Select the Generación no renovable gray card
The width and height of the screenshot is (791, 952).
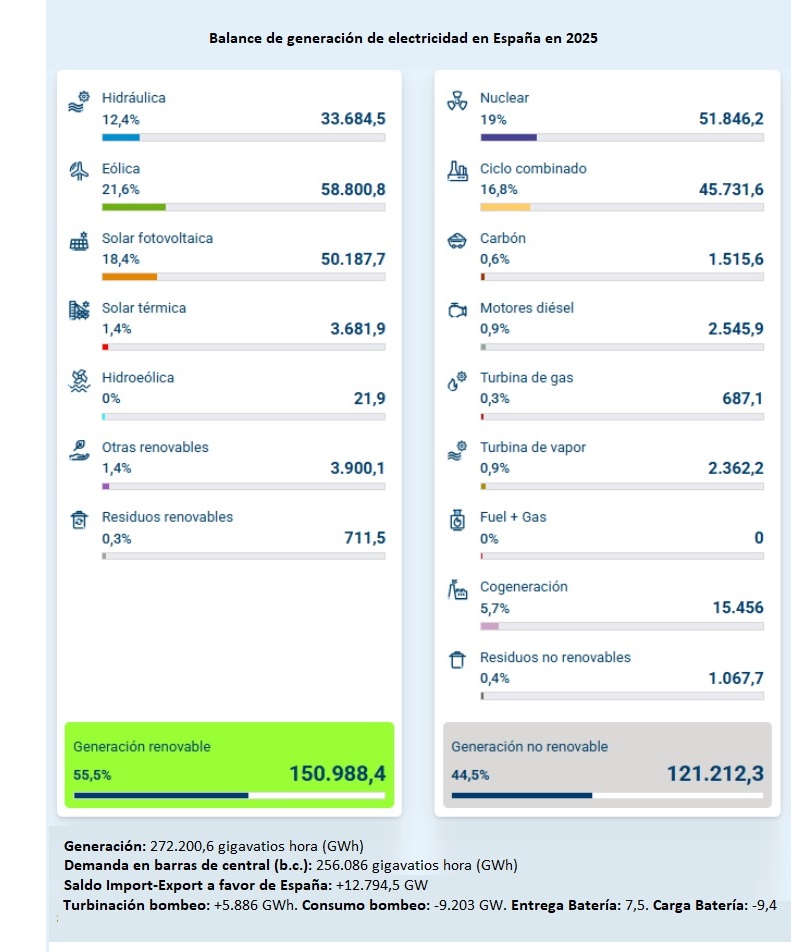pyautogui.click(x=607, y=764)
